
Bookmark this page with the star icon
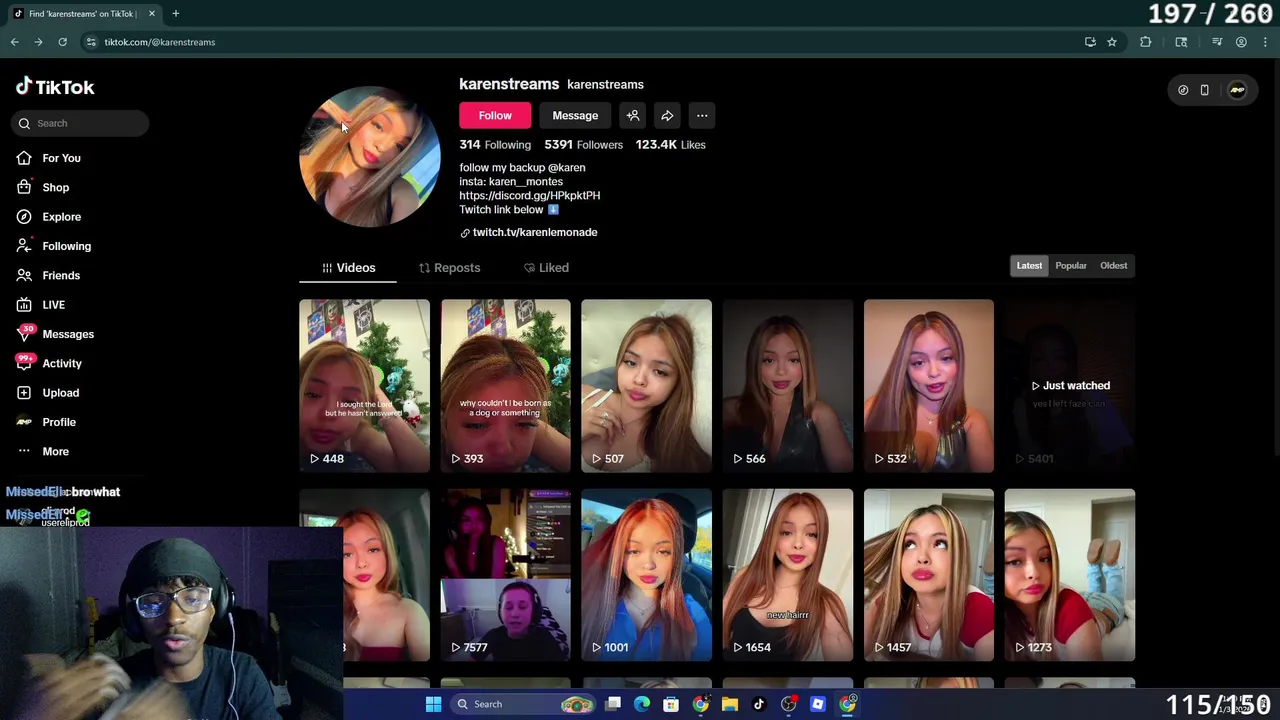1112,42
